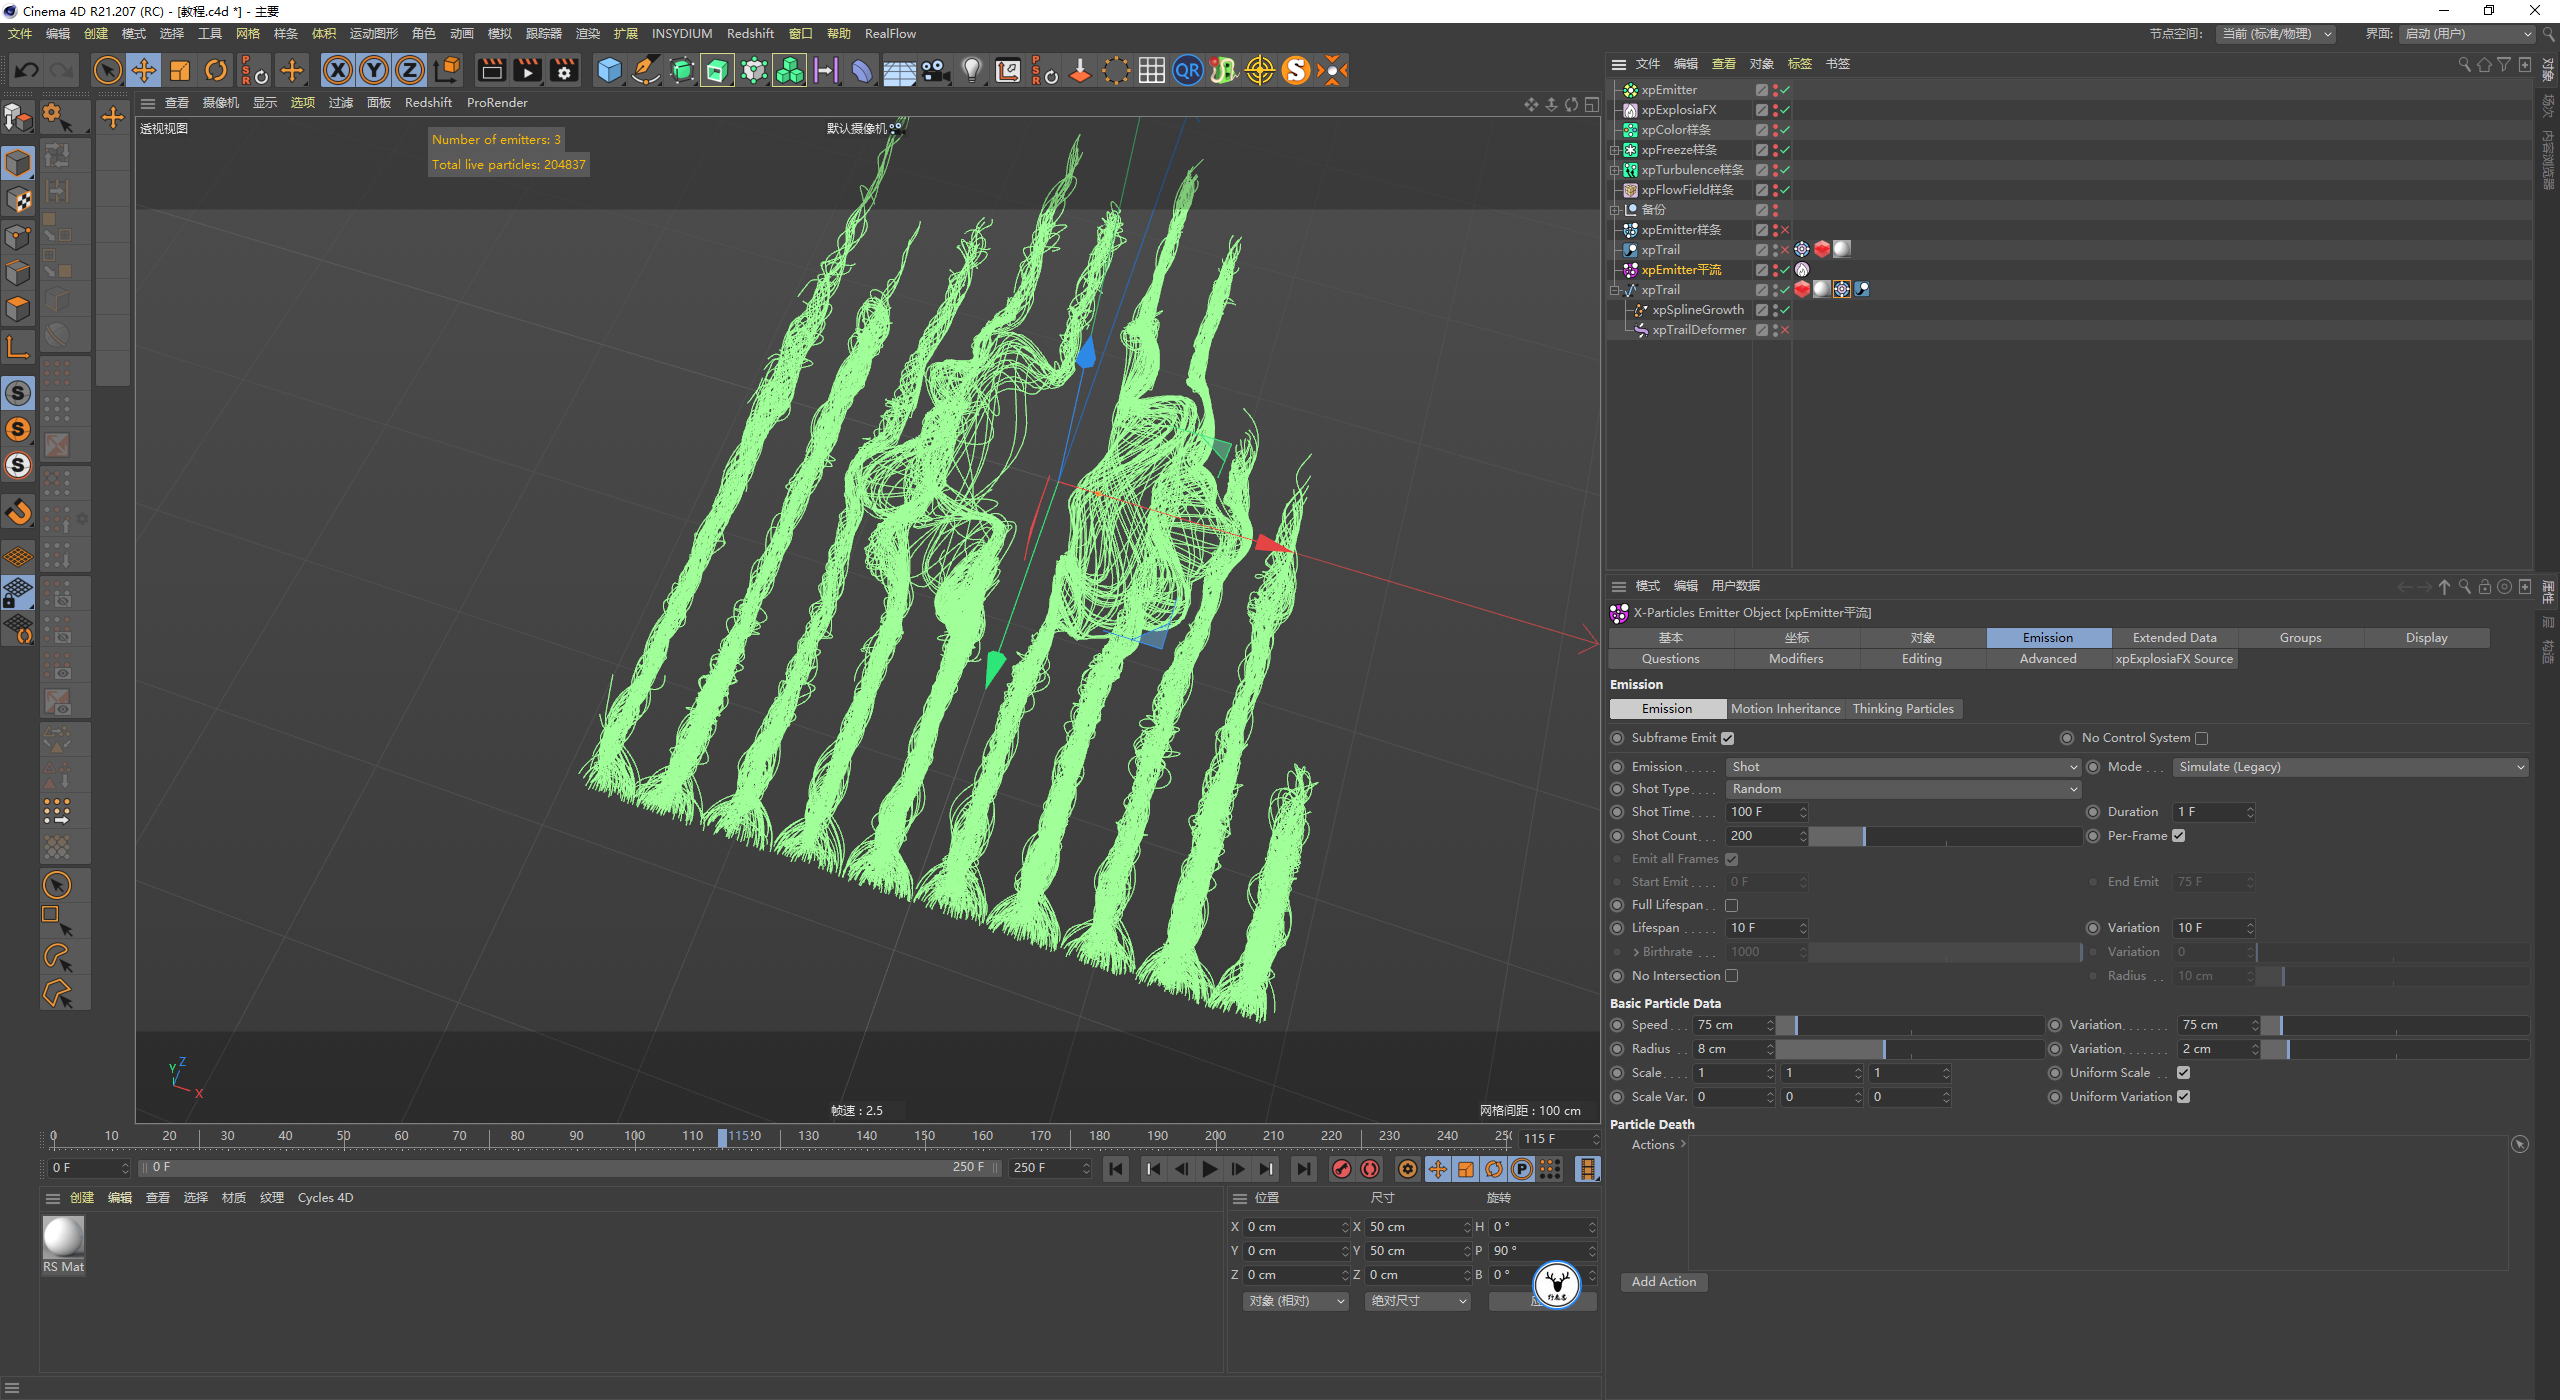The height and width of the screenshot is (1400, 2560).
Task: Switch to the Extended Data tab
Action: [x=2174, y=638]
